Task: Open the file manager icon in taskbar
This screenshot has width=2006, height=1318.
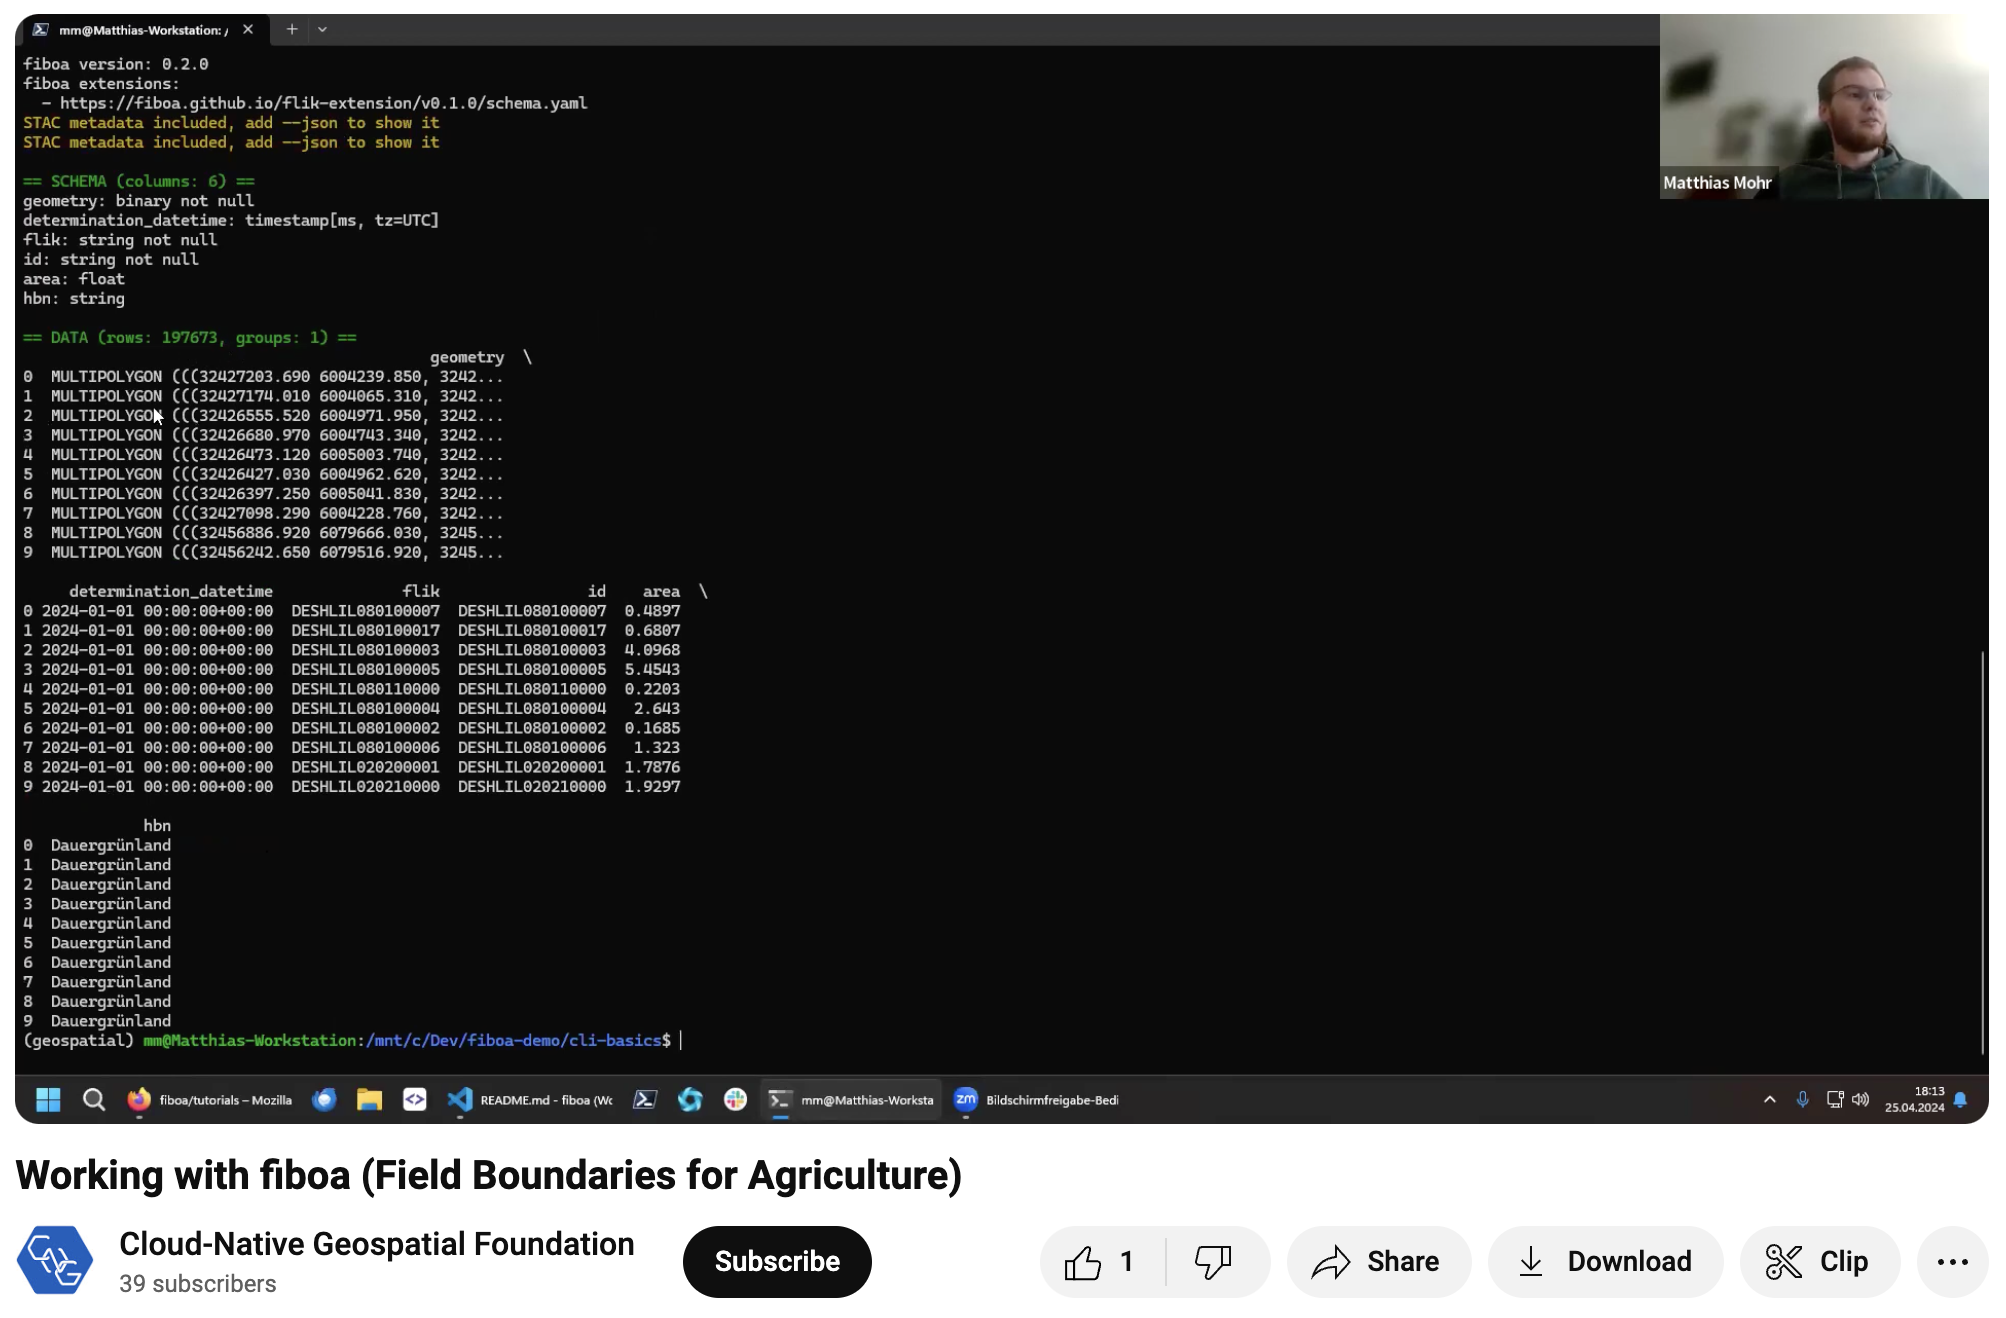Action: pos(369,1099)
